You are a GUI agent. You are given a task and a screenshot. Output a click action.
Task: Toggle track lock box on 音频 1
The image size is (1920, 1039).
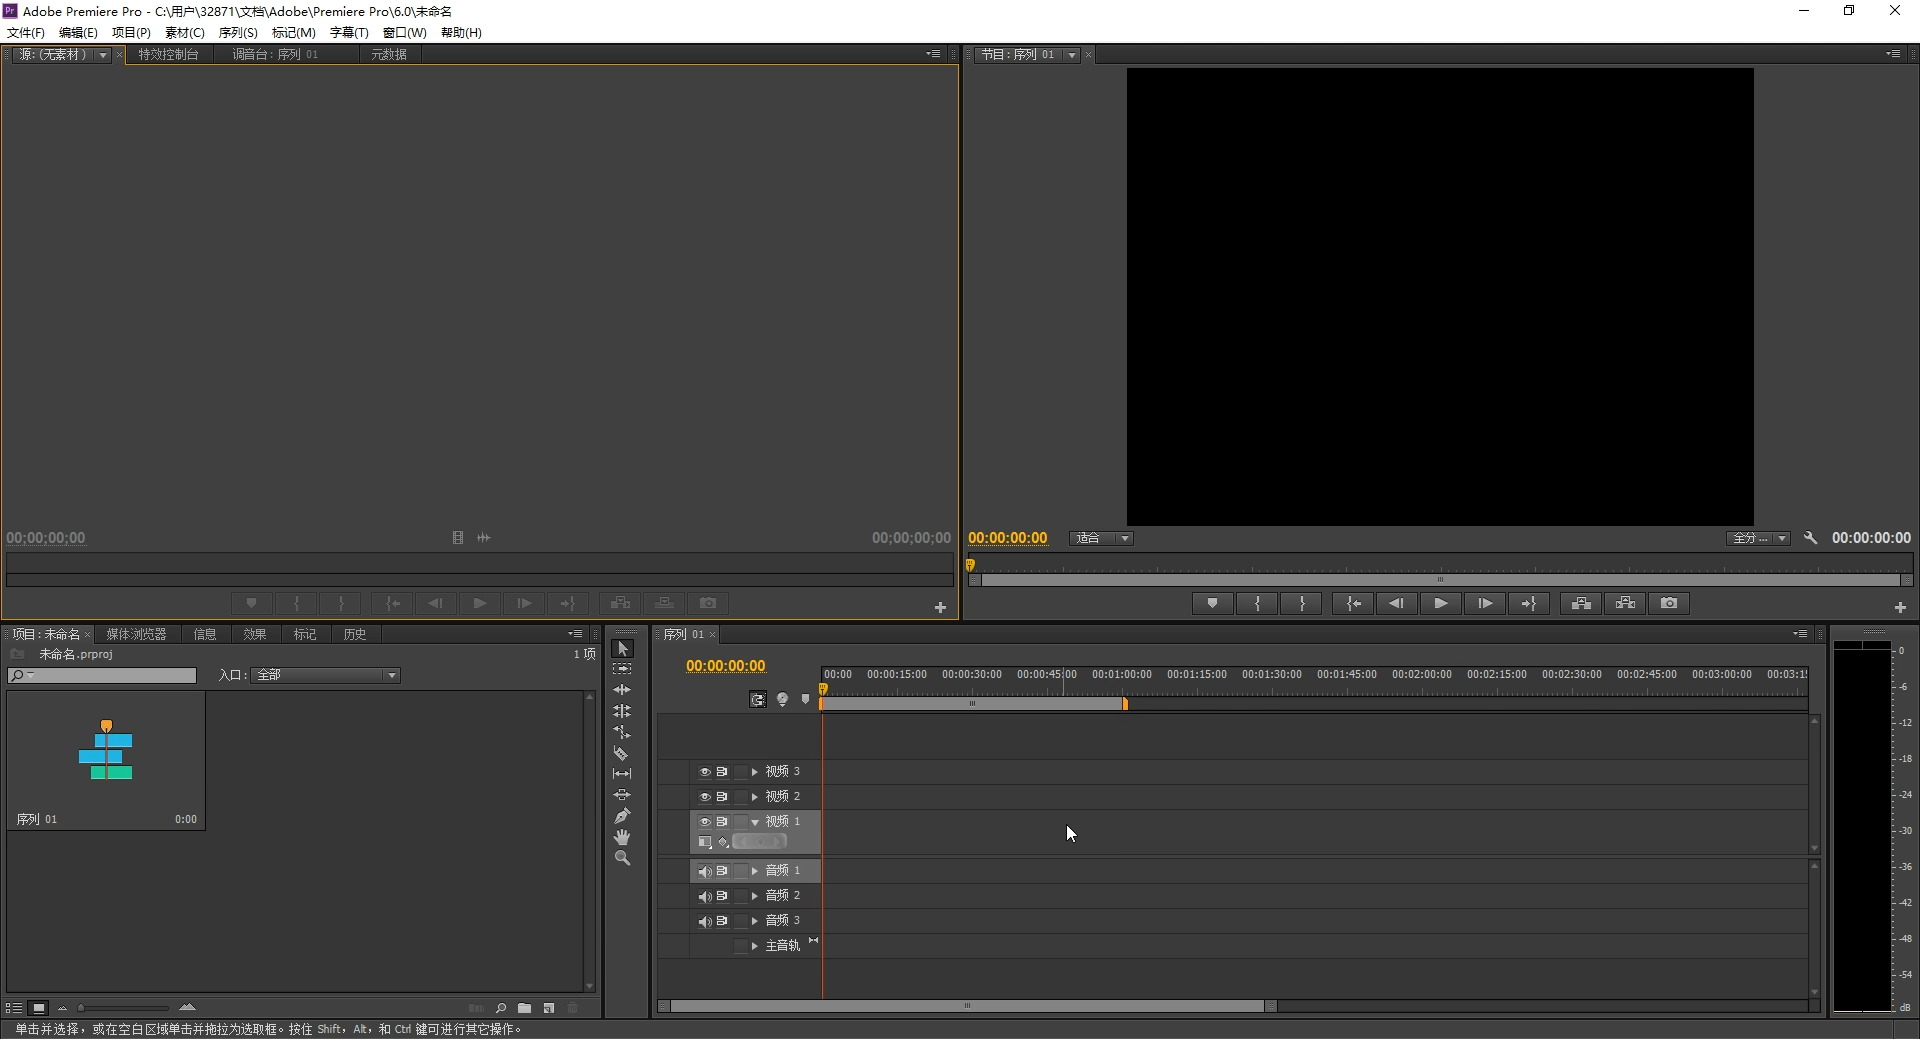click(741, 871)
